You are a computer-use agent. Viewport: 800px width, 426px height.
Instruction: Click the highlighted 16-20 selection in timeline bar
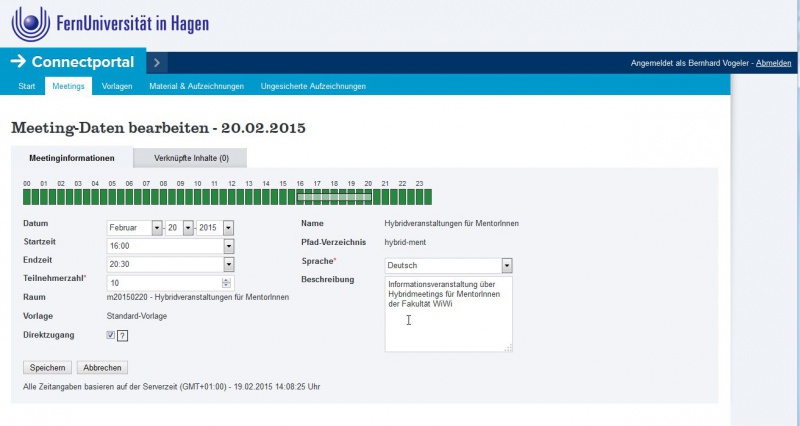point(334,196)
